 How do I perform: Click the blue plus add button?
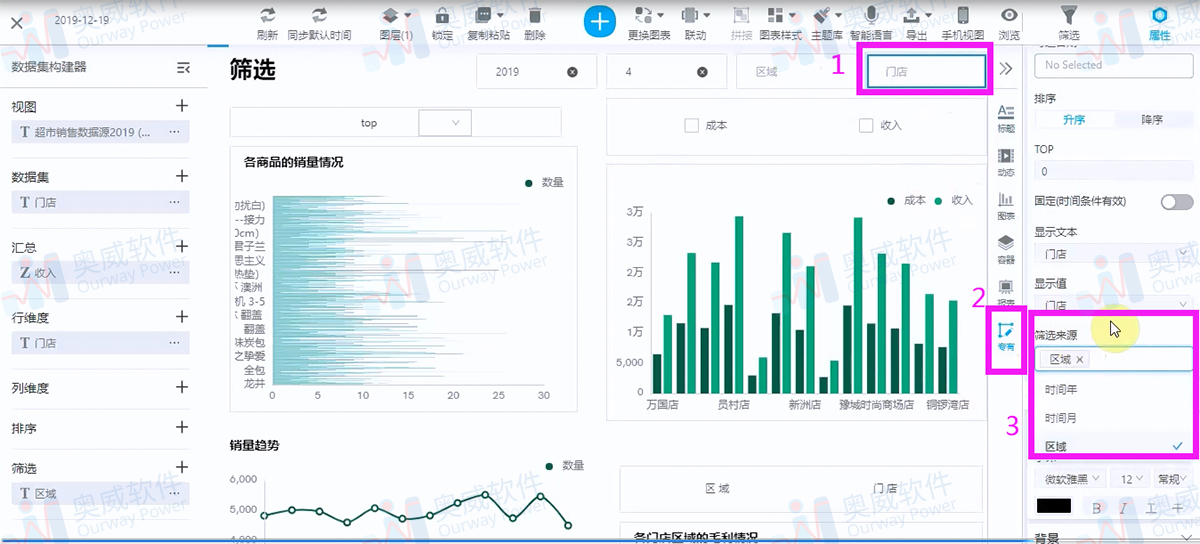click(x=599, y=21)
